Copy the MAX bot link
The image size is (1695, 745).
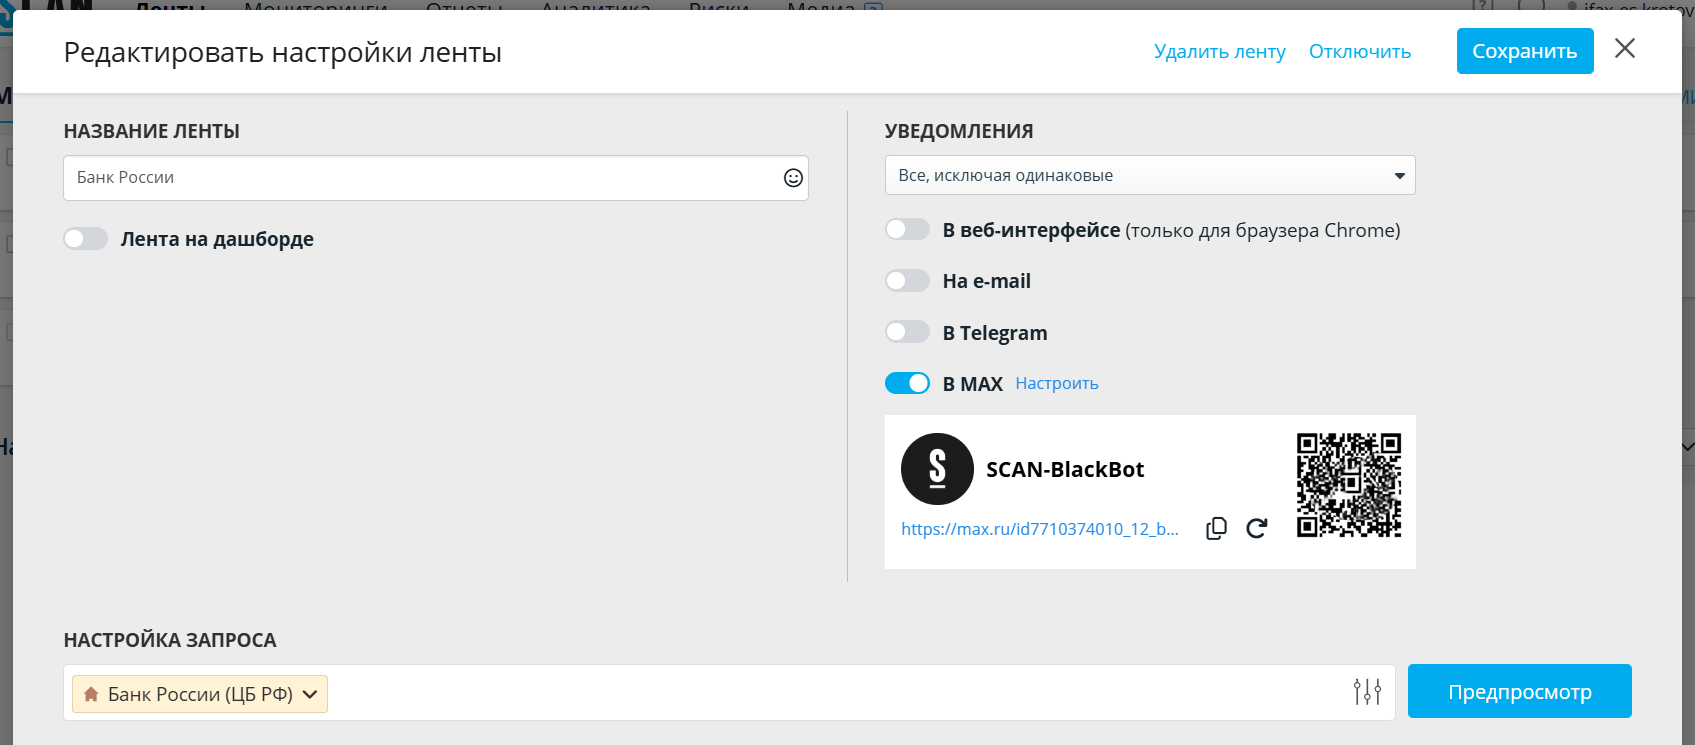click(1216, 529)
